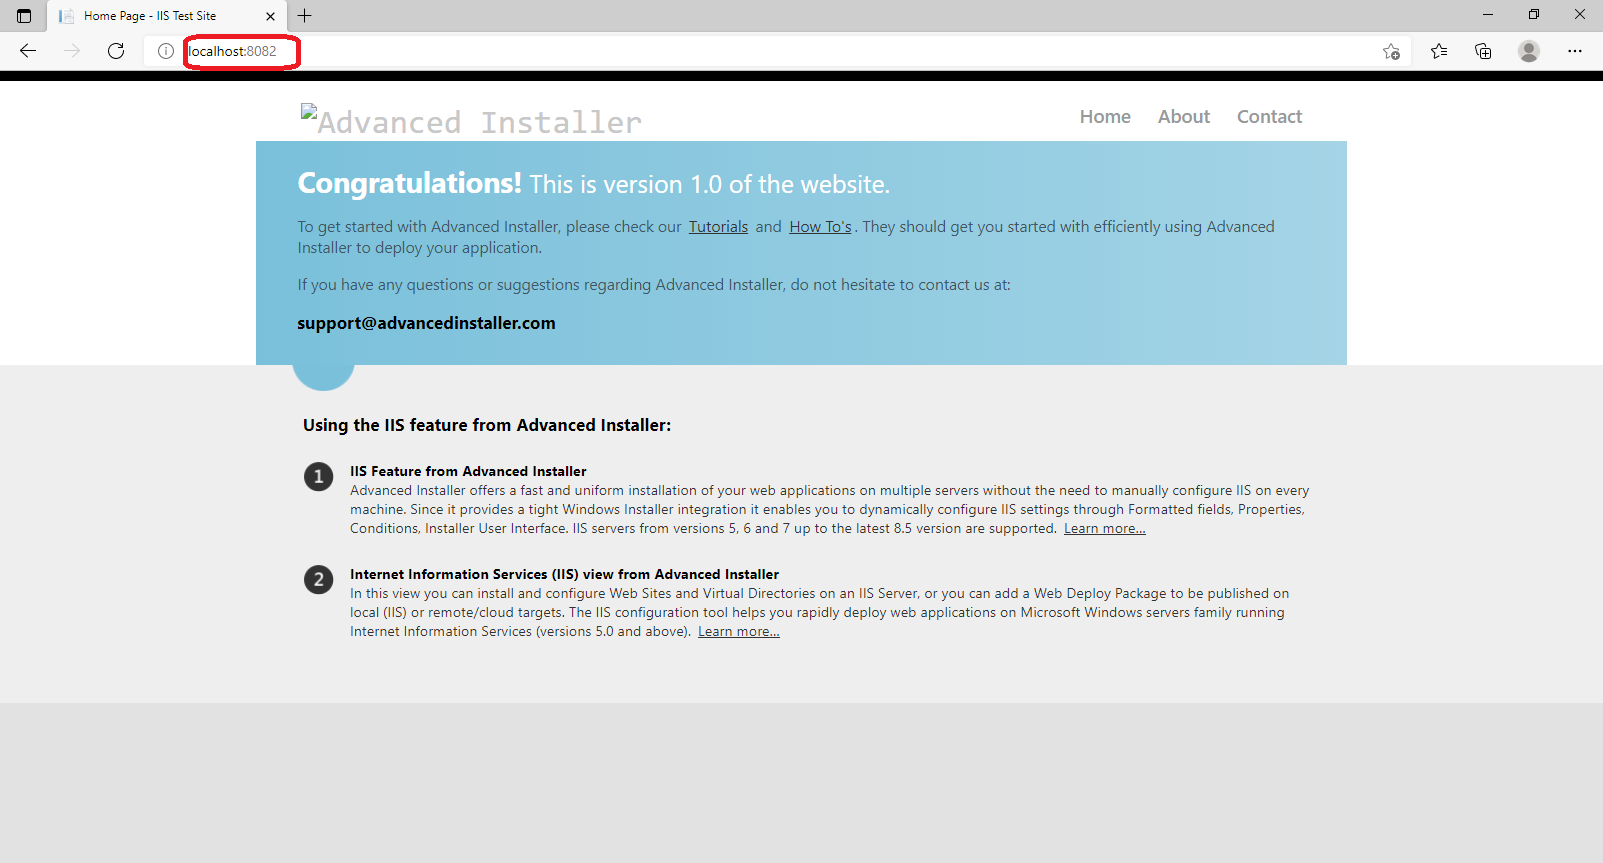Follow the Tutorials link
The height and width of the screenshot is (863, 1603).
click(x=718, y=227)
